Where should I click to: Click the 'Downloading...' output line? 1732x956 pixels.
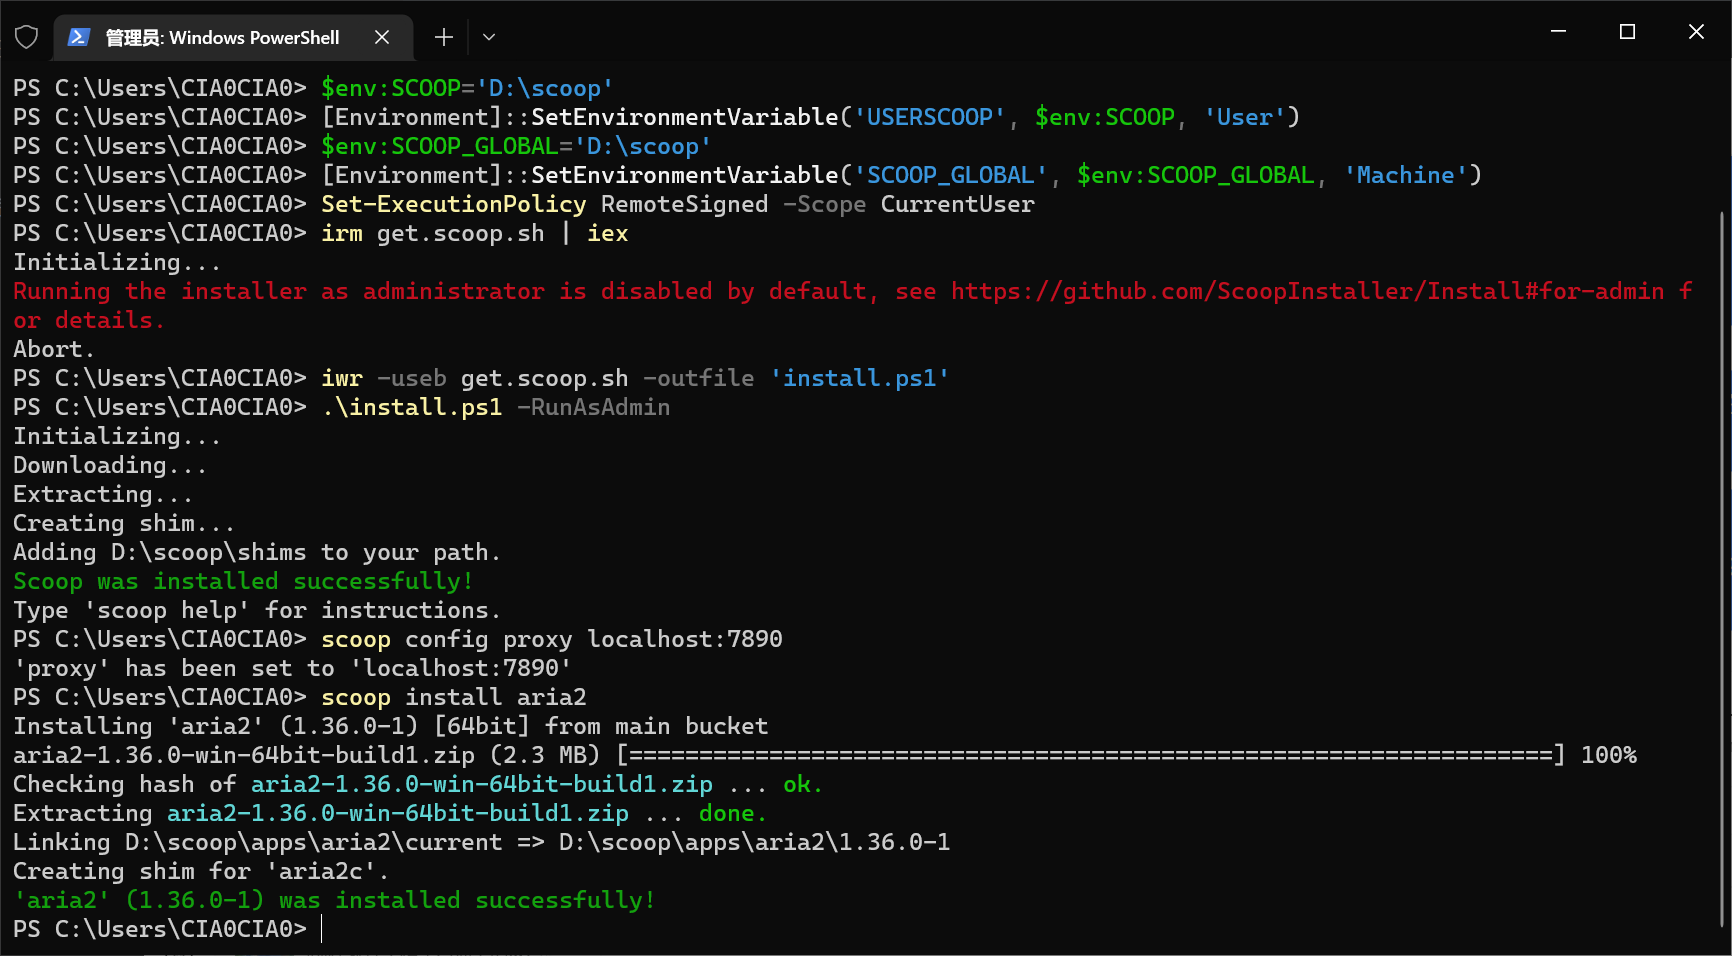coord(110,465)
